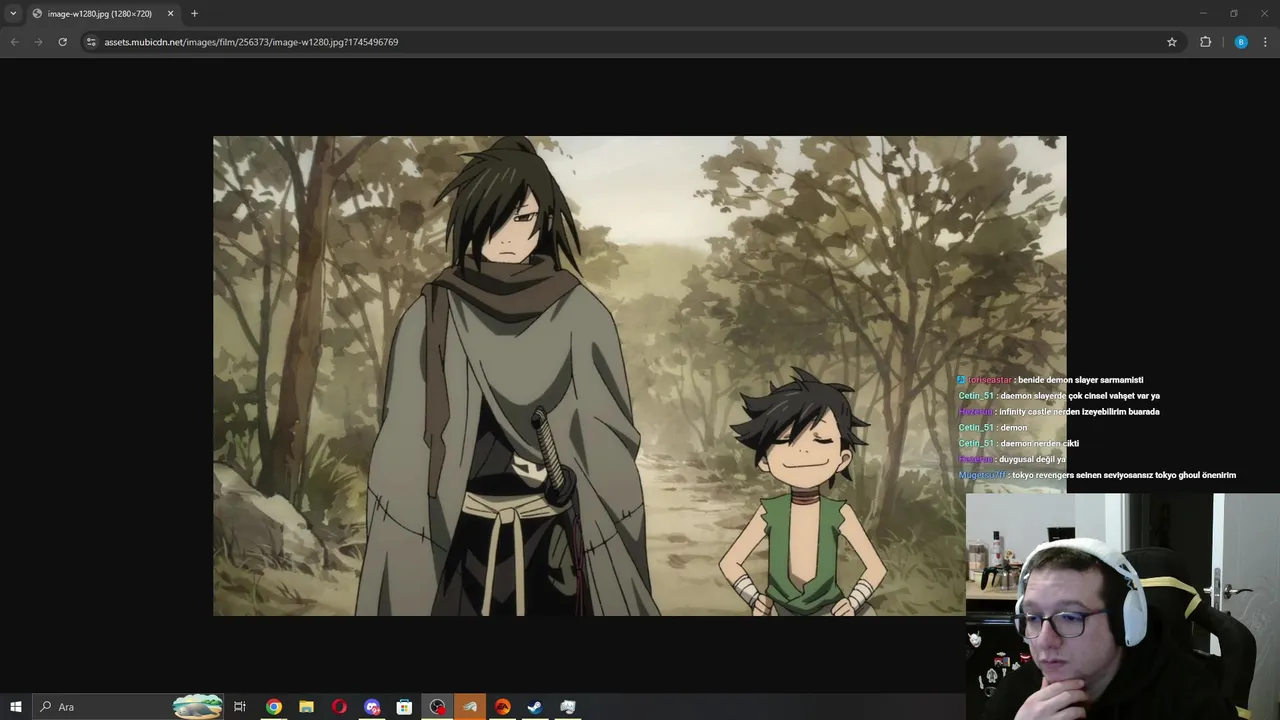Minimize the Chrome window
This screenshot has width=1280, height=720.
(1203, 13)
